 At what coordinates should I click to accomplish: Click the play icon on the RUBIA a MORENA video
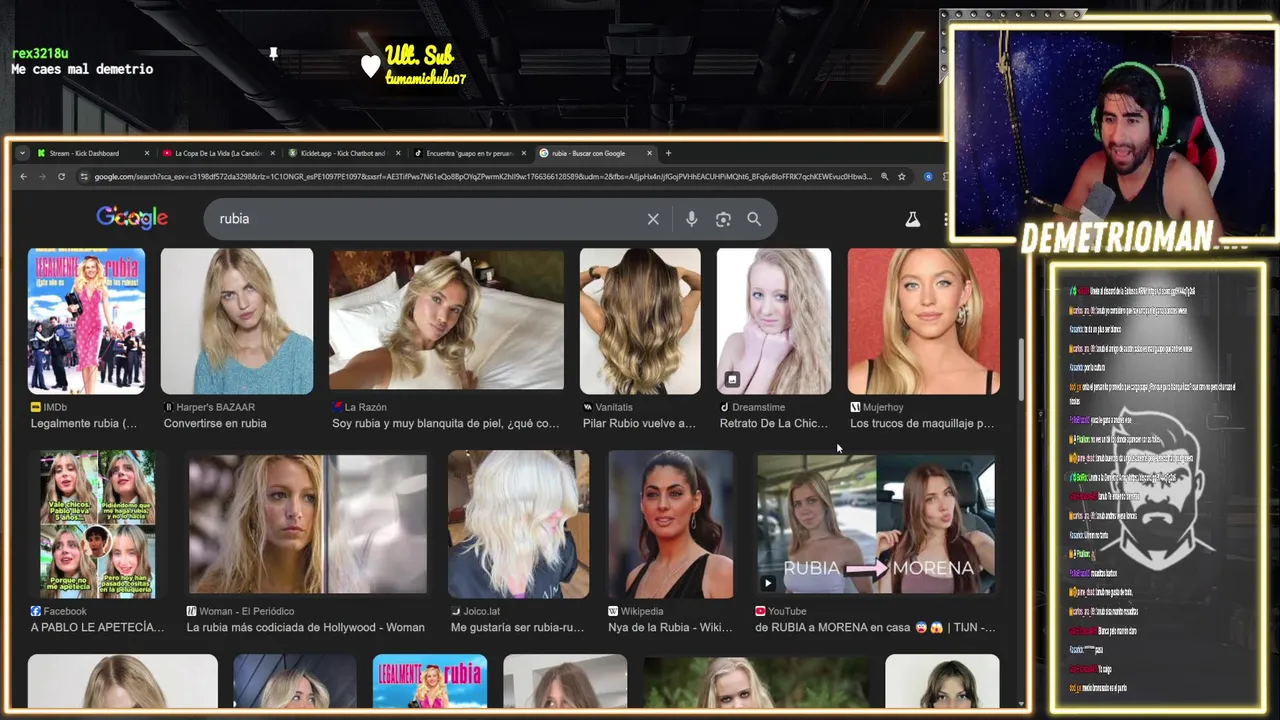[x=768, y=583]
